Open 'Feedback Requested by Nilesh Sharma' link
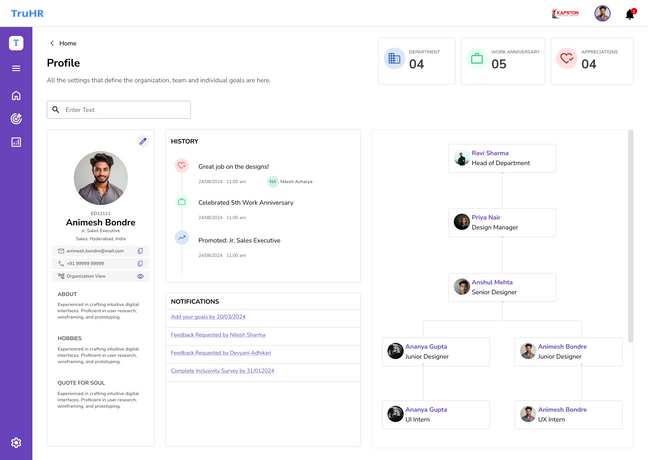 click(218, 334)
